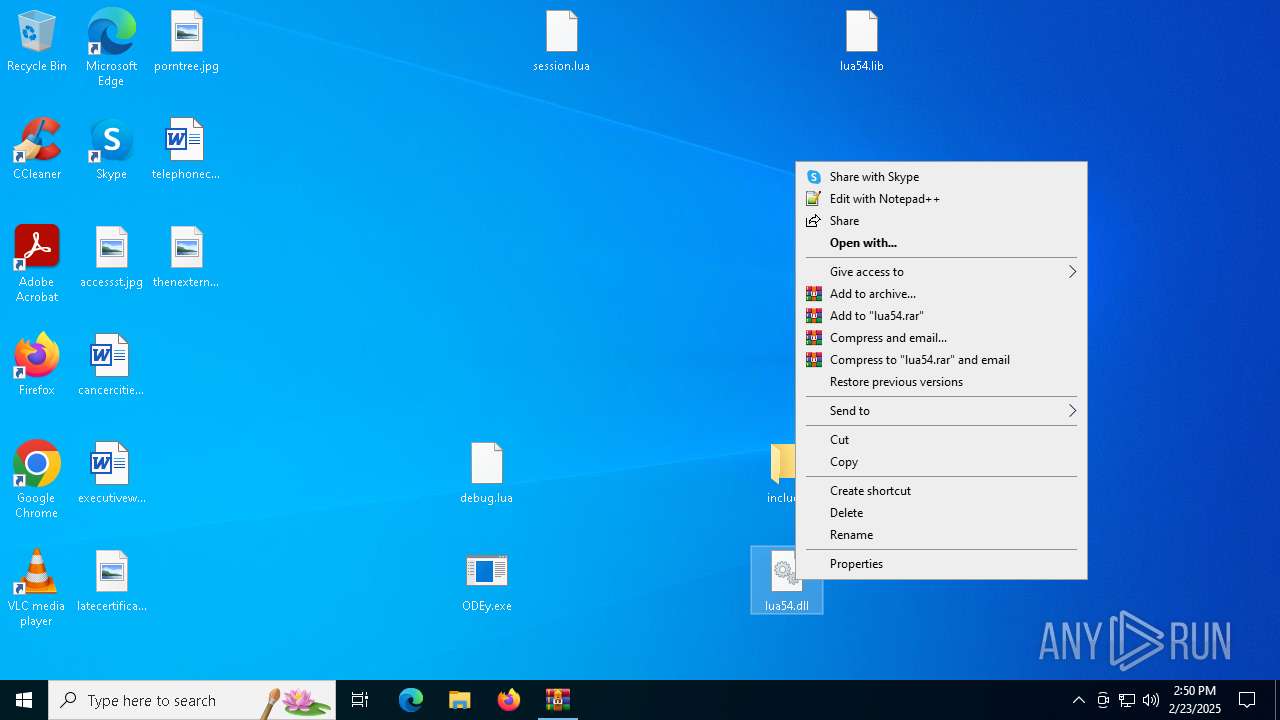This screenshot has width=1280, height=720.
Task: Select the Adobe Acrobat desktop shortcut
Action: click(x=37, y=264)
